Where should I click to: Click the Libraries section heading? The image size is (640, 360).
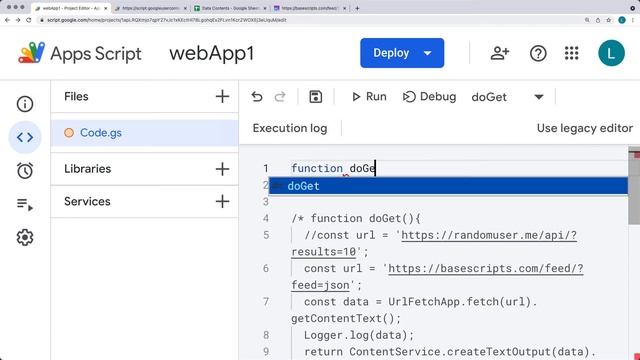pyautogui.click(x=87, y=169)
